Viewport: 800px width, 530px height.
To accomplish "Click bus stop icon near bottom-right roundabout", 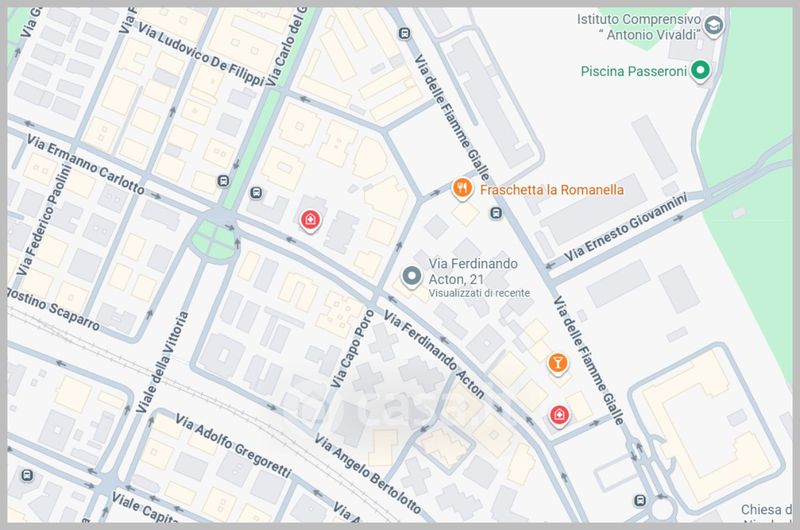I will (x=640, y=500).
